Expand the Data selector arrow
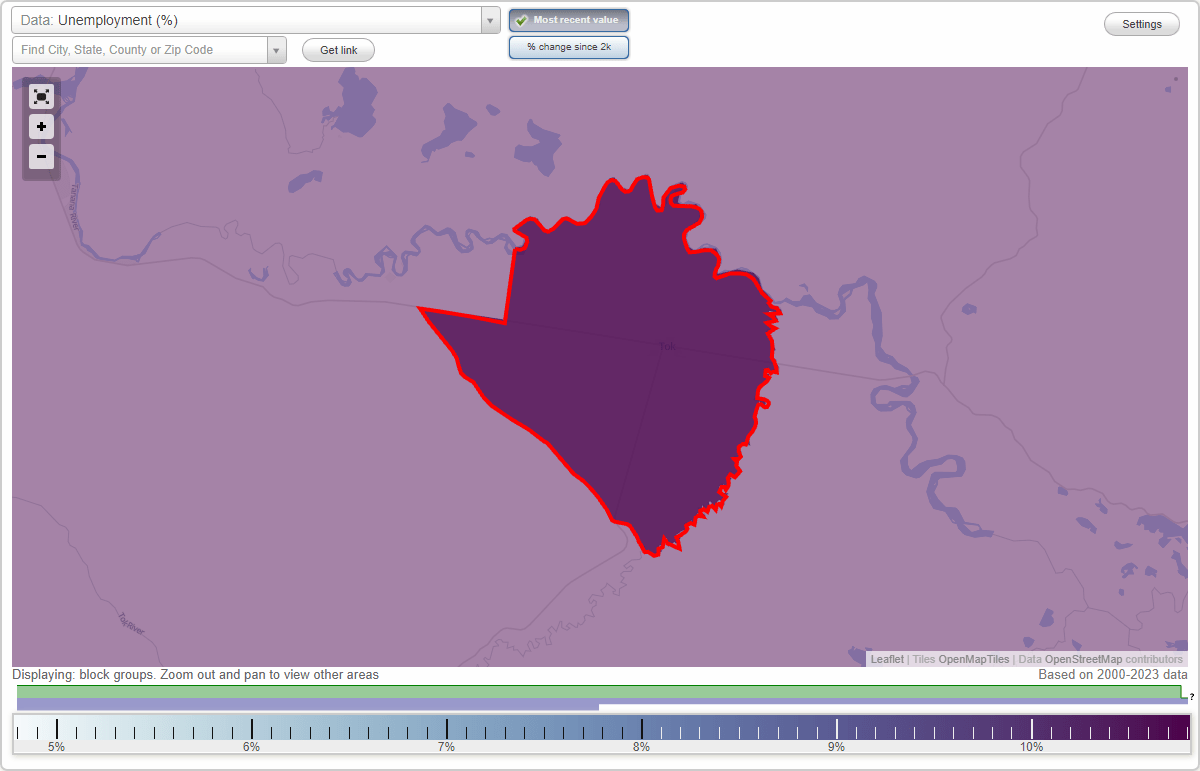This screenshot has height=771, width=1200. [490, 20]
